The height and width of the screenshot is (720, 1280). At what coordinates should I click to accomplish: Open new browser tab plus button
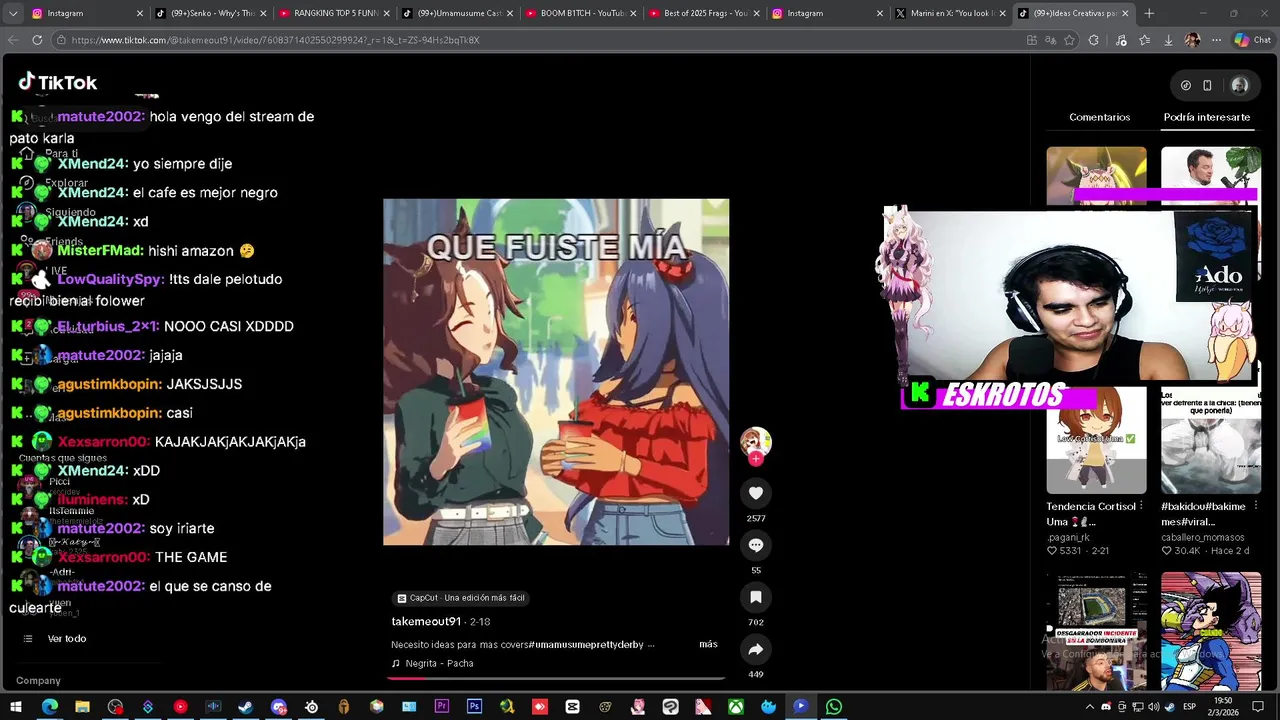tap(1149, 13)
